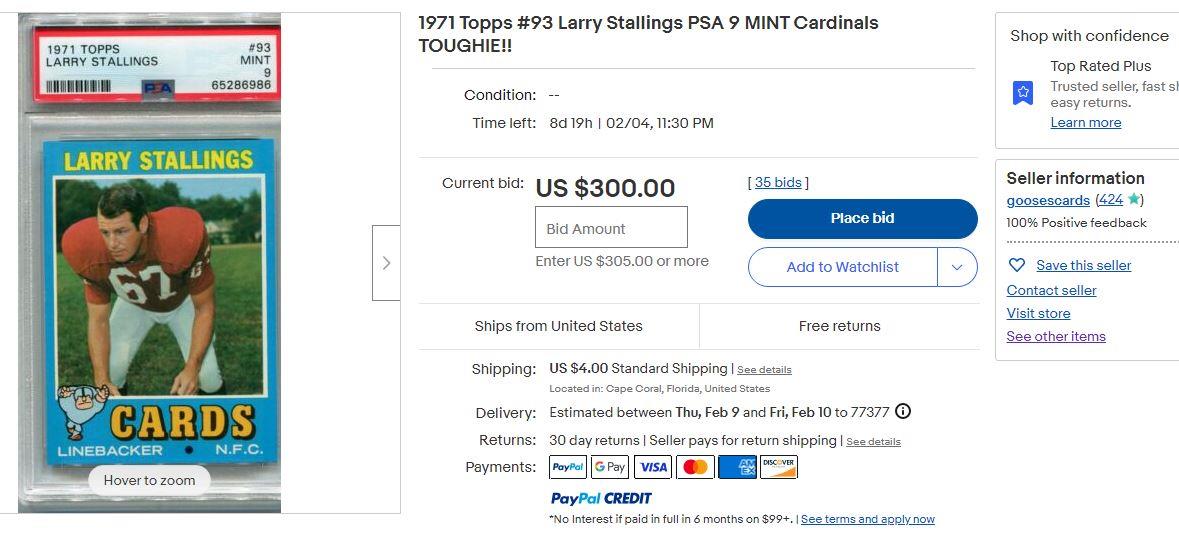
Task: Click the delivery info circle icon
Action: tap(903, 412)
